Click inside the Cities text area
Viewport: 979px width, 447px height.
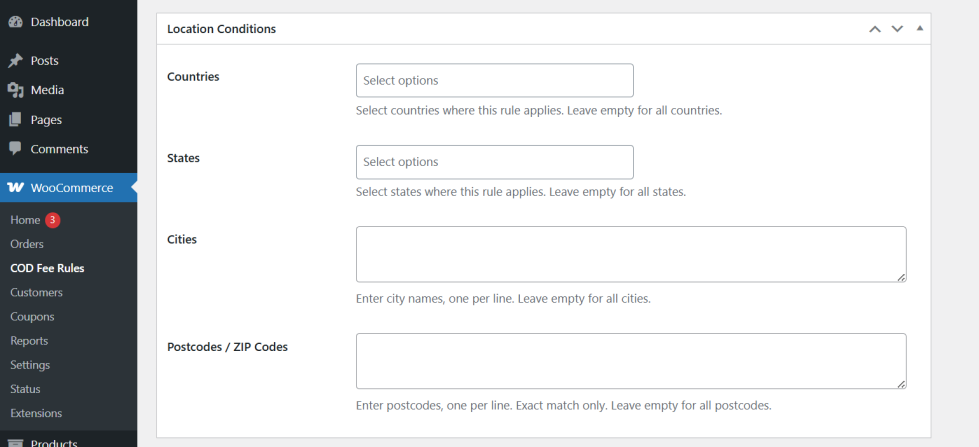pyautogui.click(x=630, y=254)
